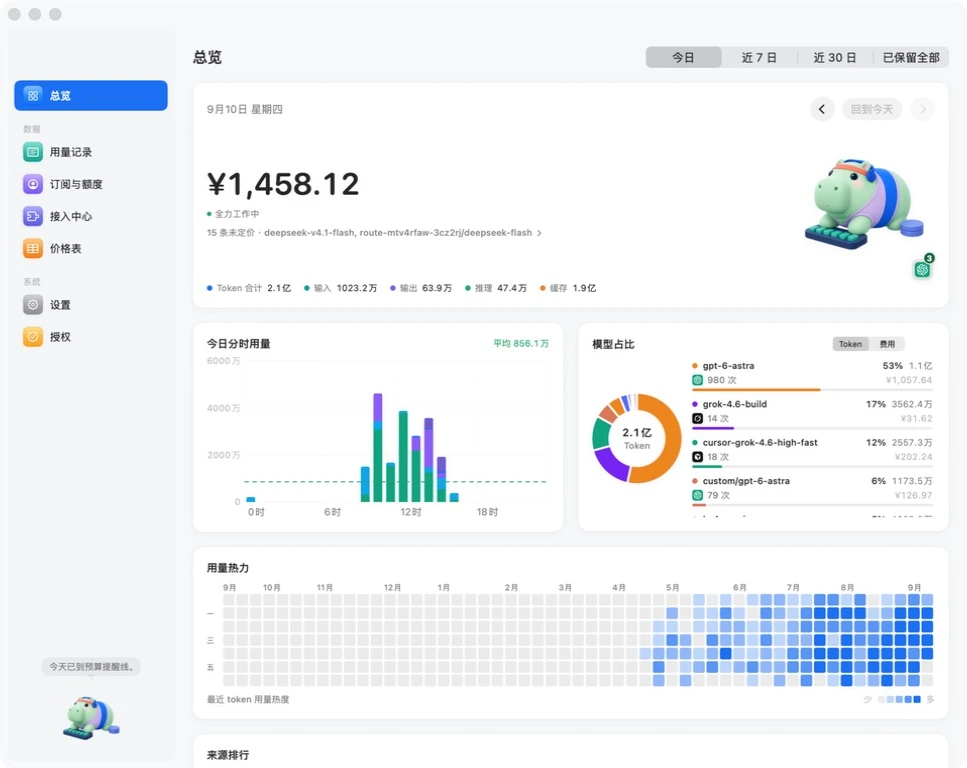967x768 pixels.
Task: Click the 订阅与额度 purple icon
Action: click(x=33, y=184)
